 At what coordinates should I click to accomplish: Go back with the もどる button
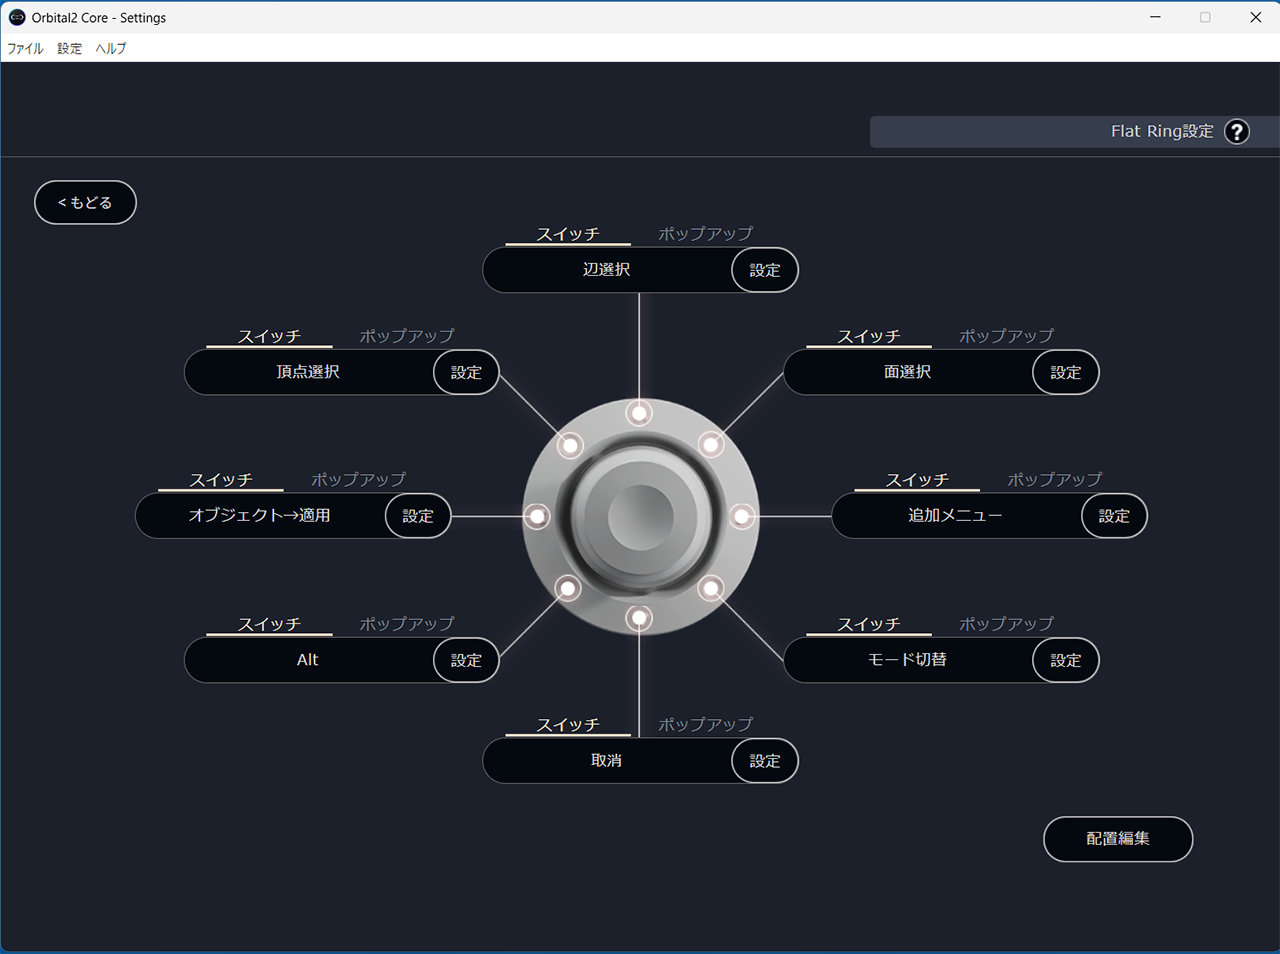[x=85, y=202]
